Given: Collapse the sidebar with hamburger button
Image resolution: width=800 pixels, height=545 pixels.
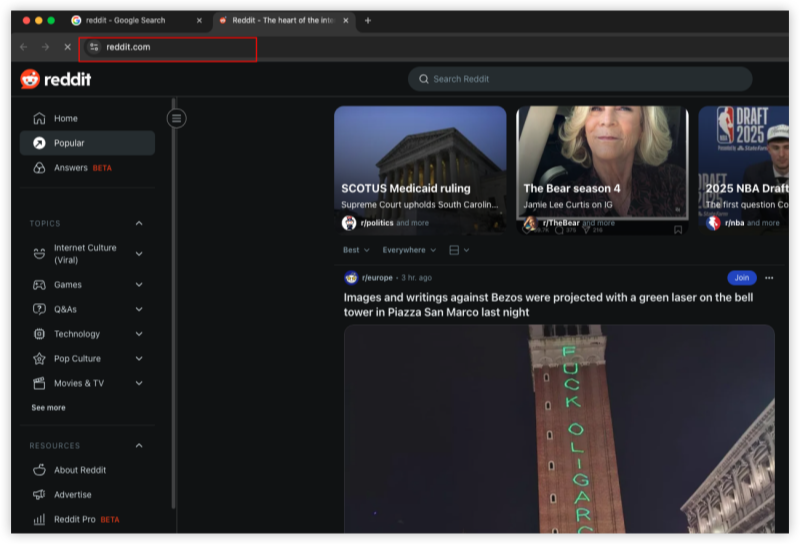Looking at the screenshot, I should pyautogui.click(x=177, y=119).
